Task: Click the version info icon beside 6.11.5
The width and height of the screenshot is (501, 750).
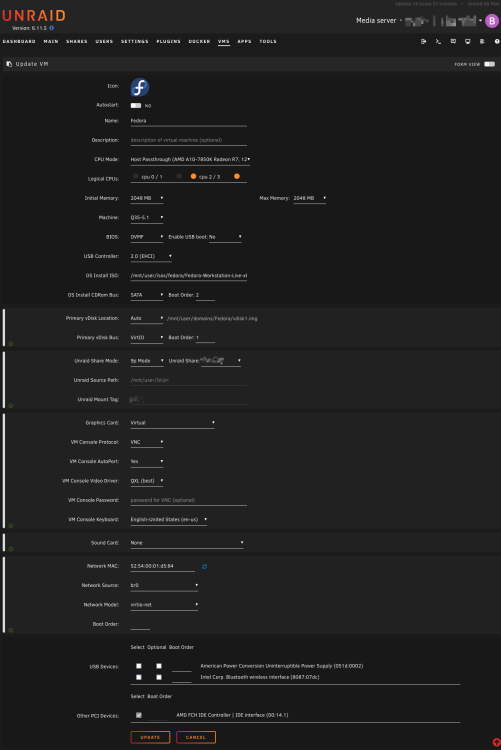Action: 52,28
